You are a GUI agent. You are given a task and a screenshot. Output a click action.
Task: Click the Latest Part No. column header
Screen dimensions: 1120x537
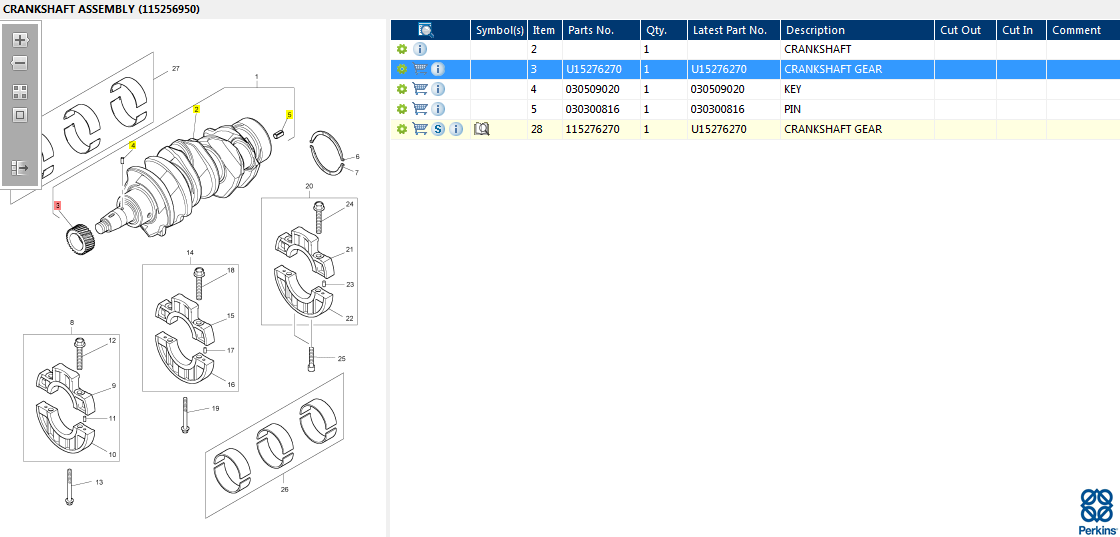(x=729, y=30)
